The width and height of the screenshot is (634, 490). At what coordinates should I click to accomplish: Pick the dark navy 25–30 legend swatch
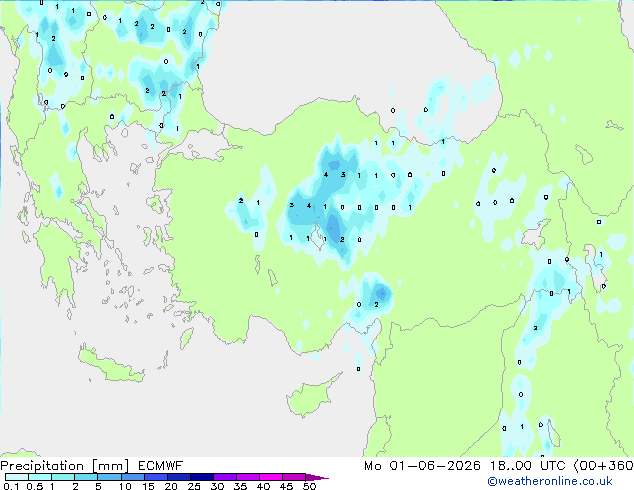[x=202, y=477]
